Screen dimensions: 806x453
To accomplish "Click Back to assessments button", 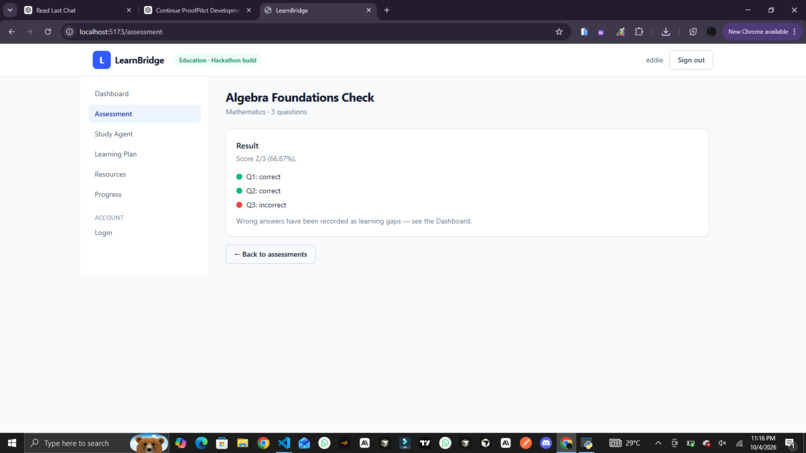I will [270, 254].
